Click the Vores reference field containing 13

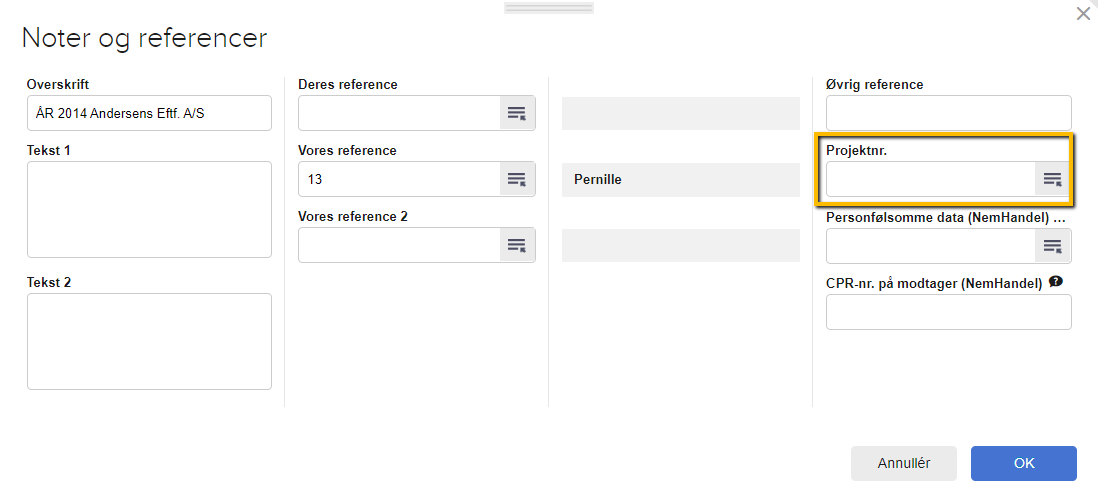pyautogui.click(x=399, y=179)
